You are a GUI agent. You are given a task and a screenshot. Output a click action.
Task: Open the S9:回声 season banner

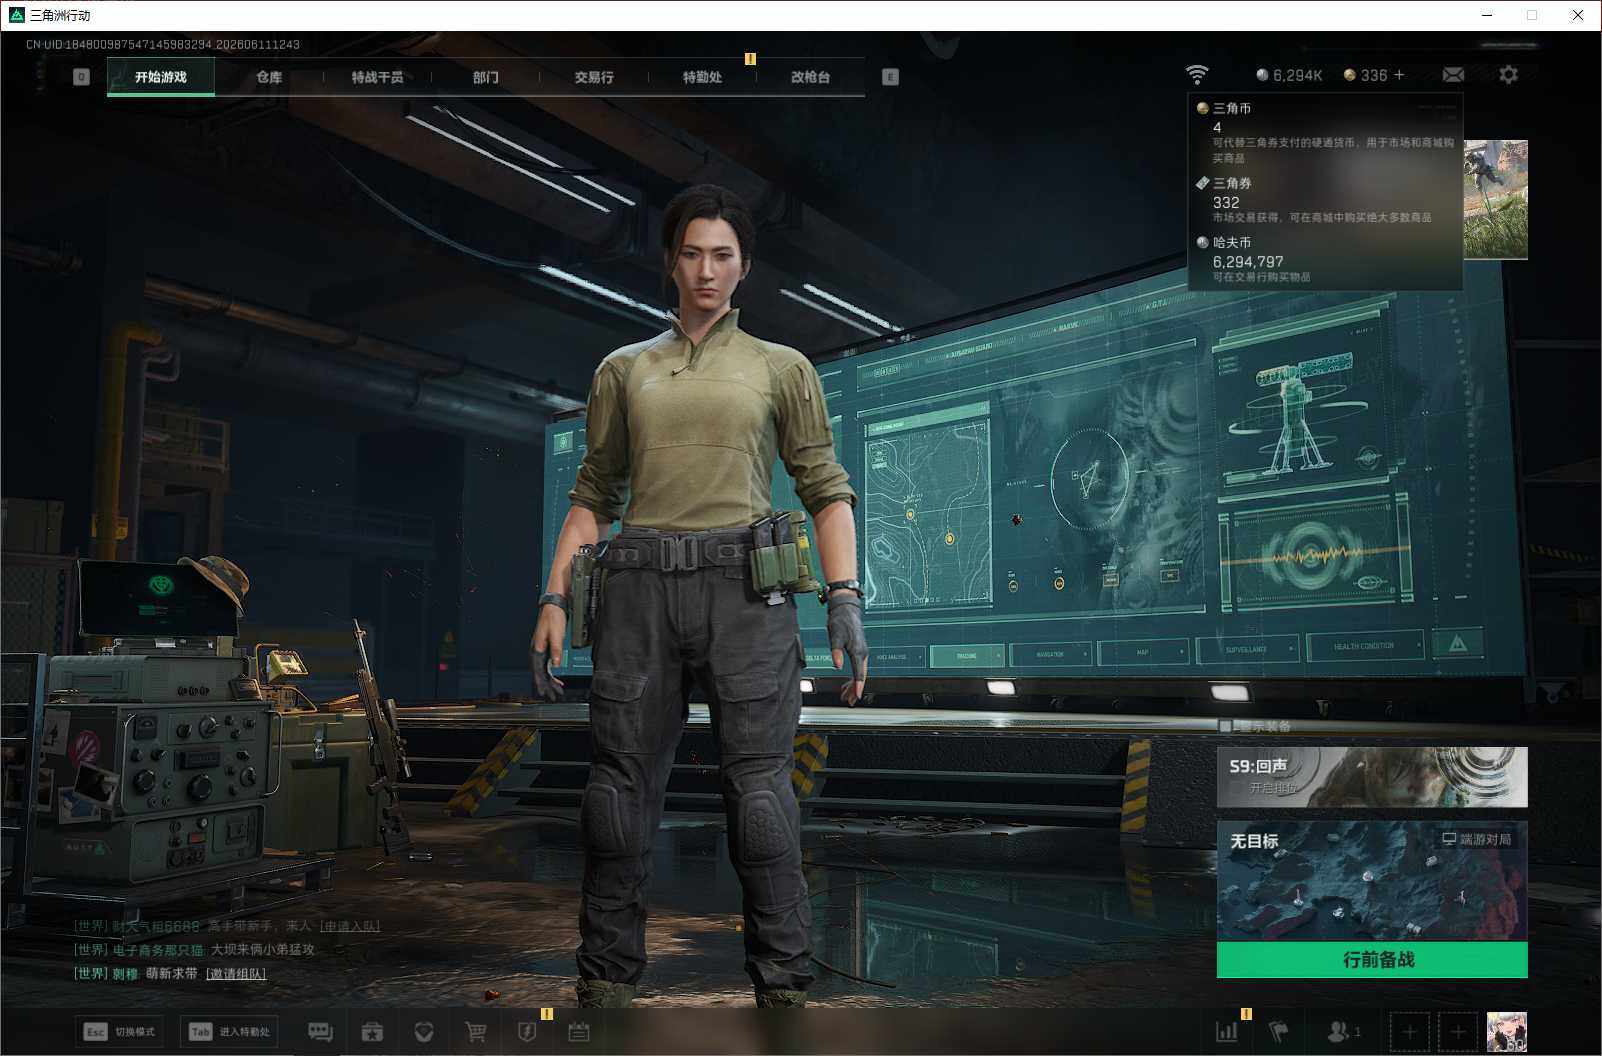[1372, 777]
